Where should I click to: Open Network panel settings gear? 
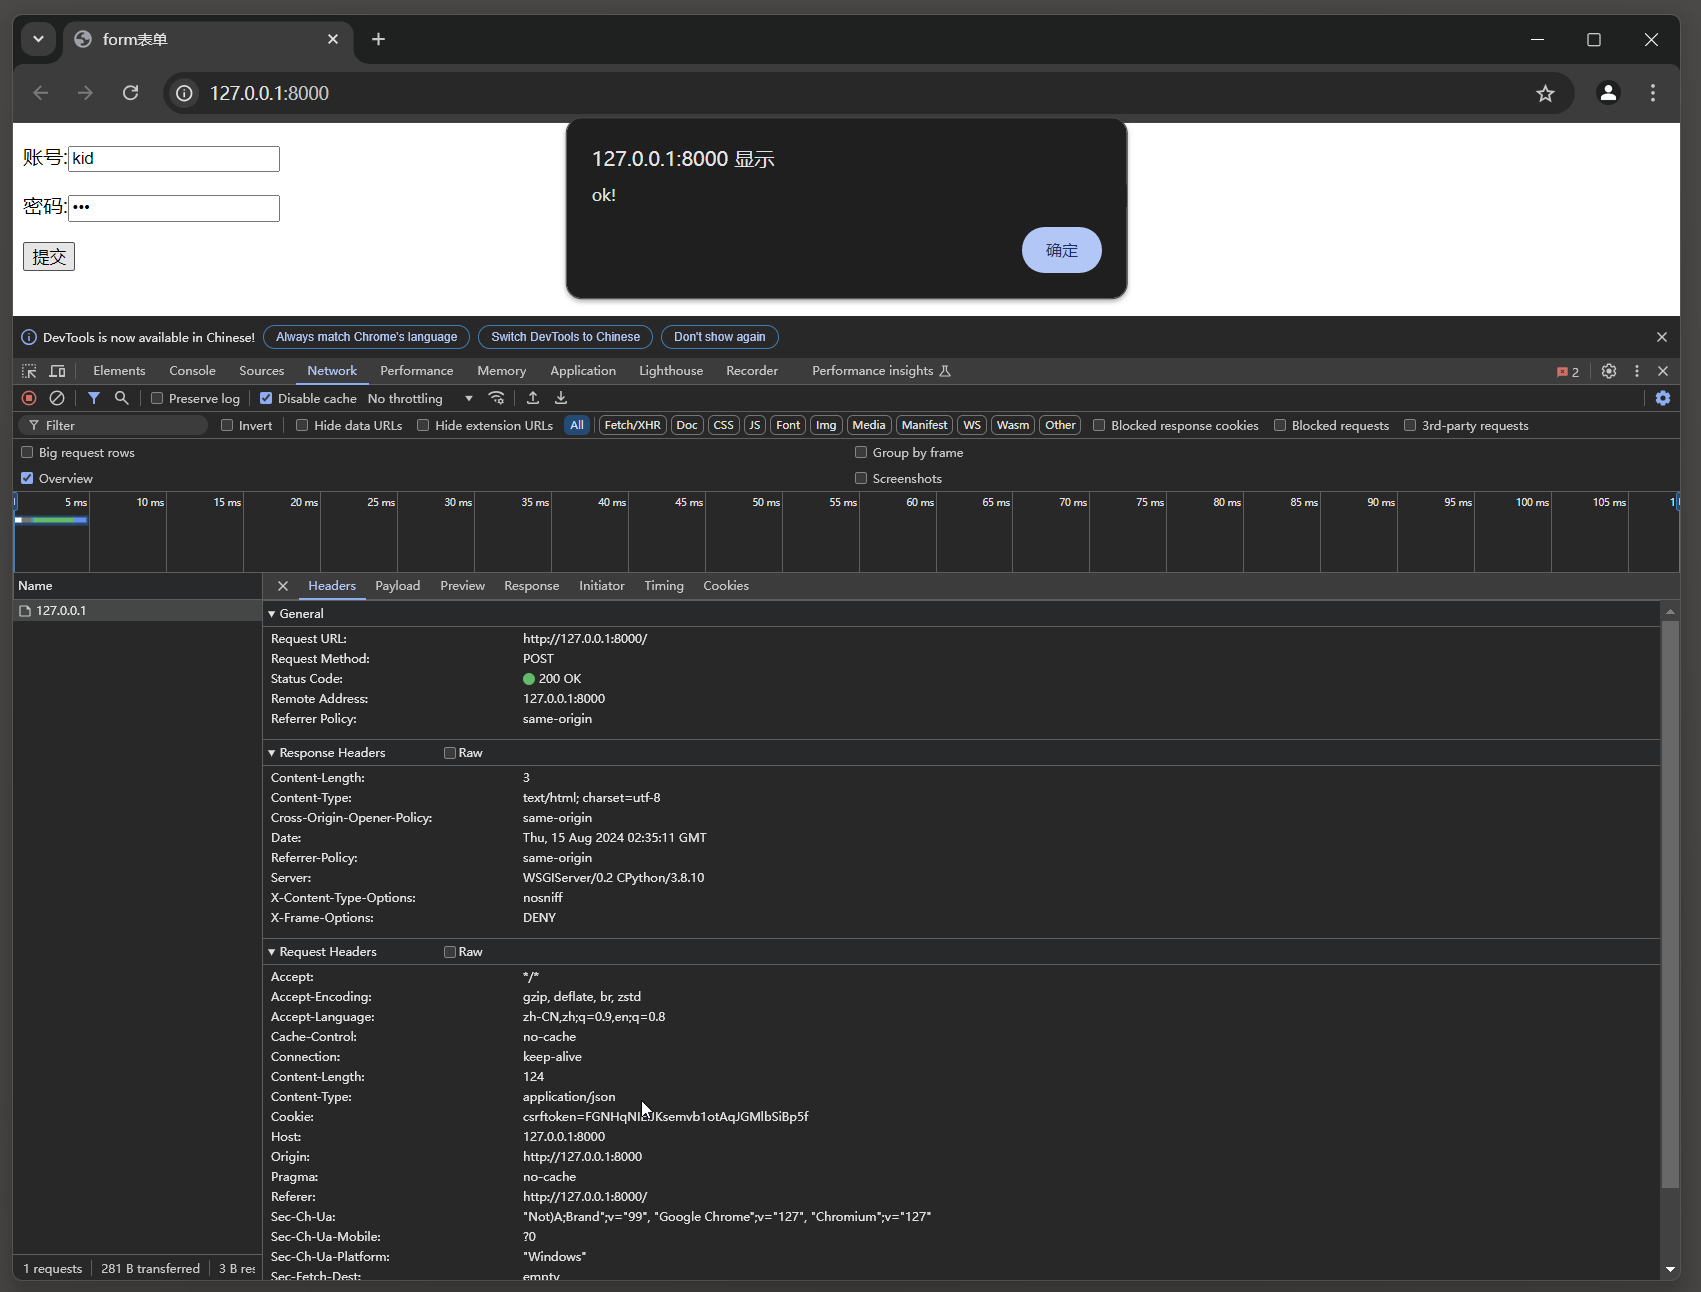[x=1663, y=398]
